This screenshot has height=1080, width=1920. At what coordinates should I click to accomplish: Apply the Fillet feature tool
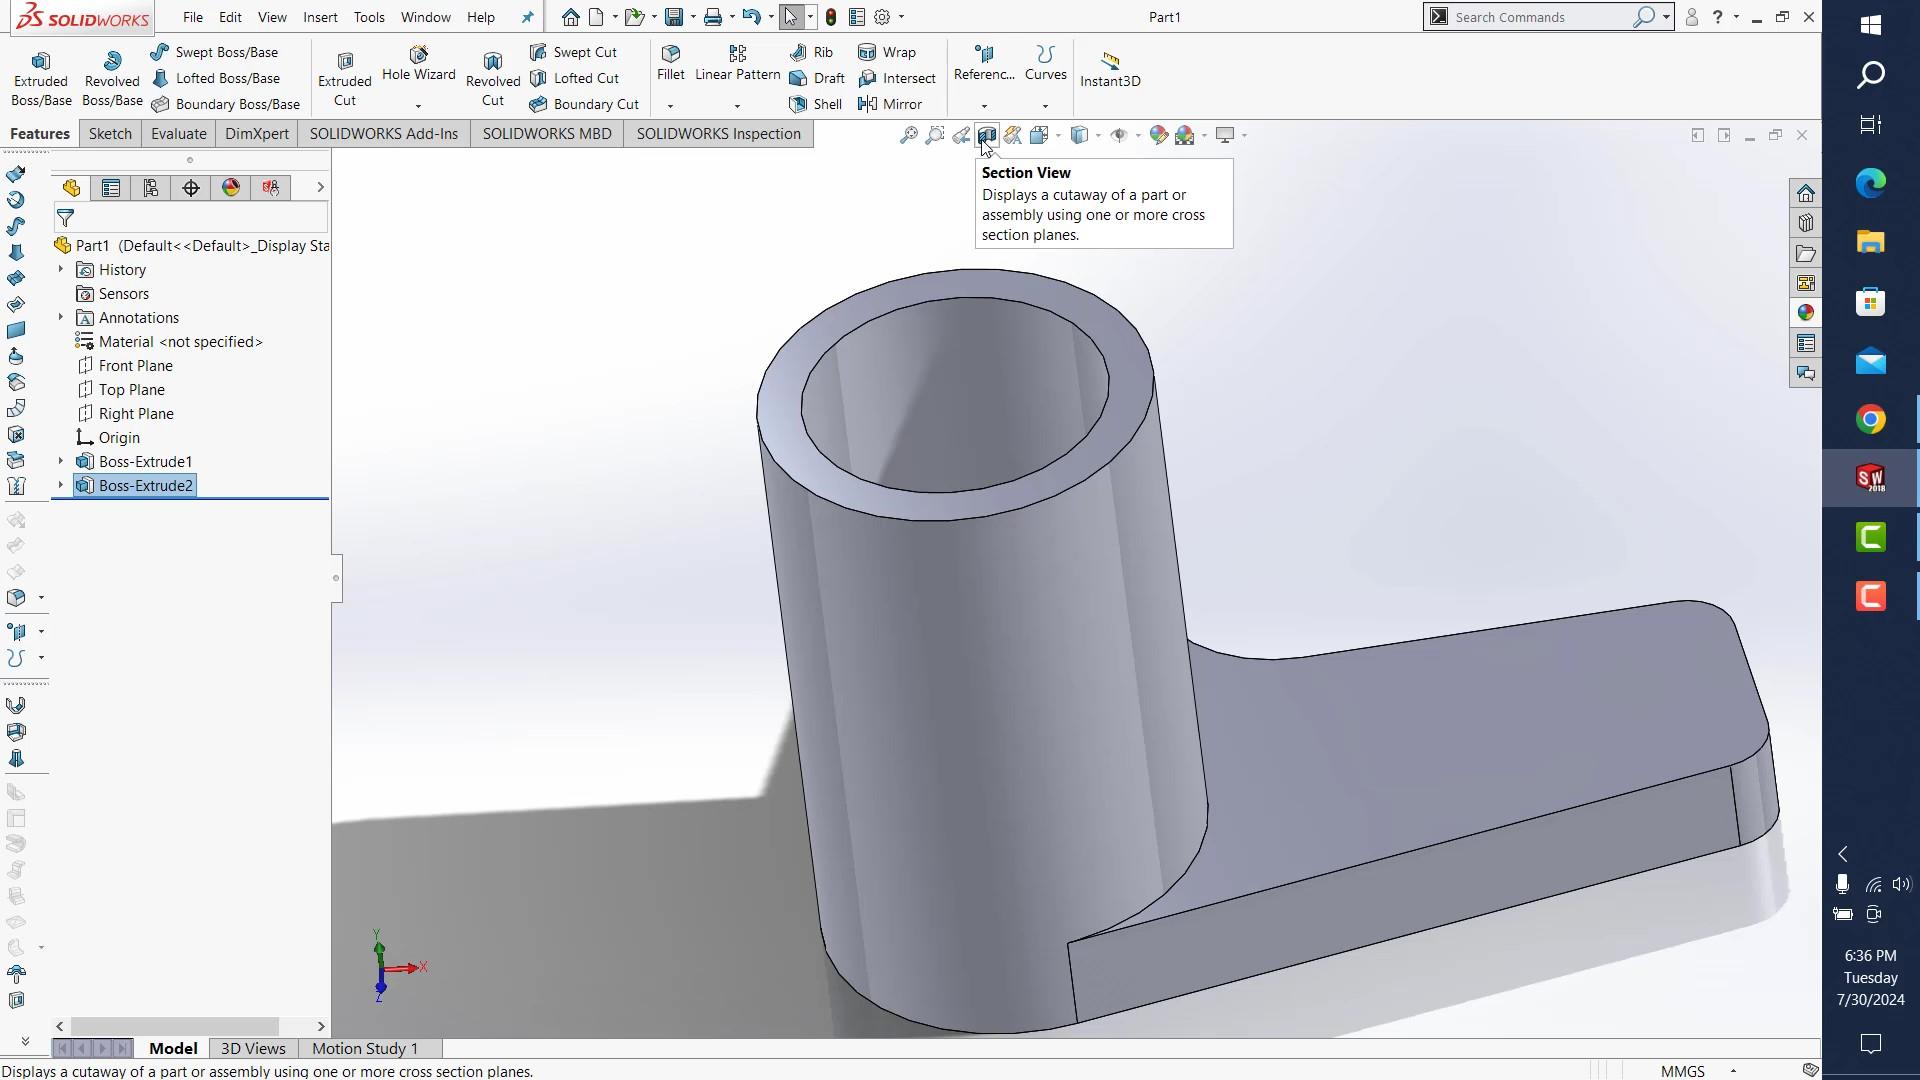click(671, 62)
